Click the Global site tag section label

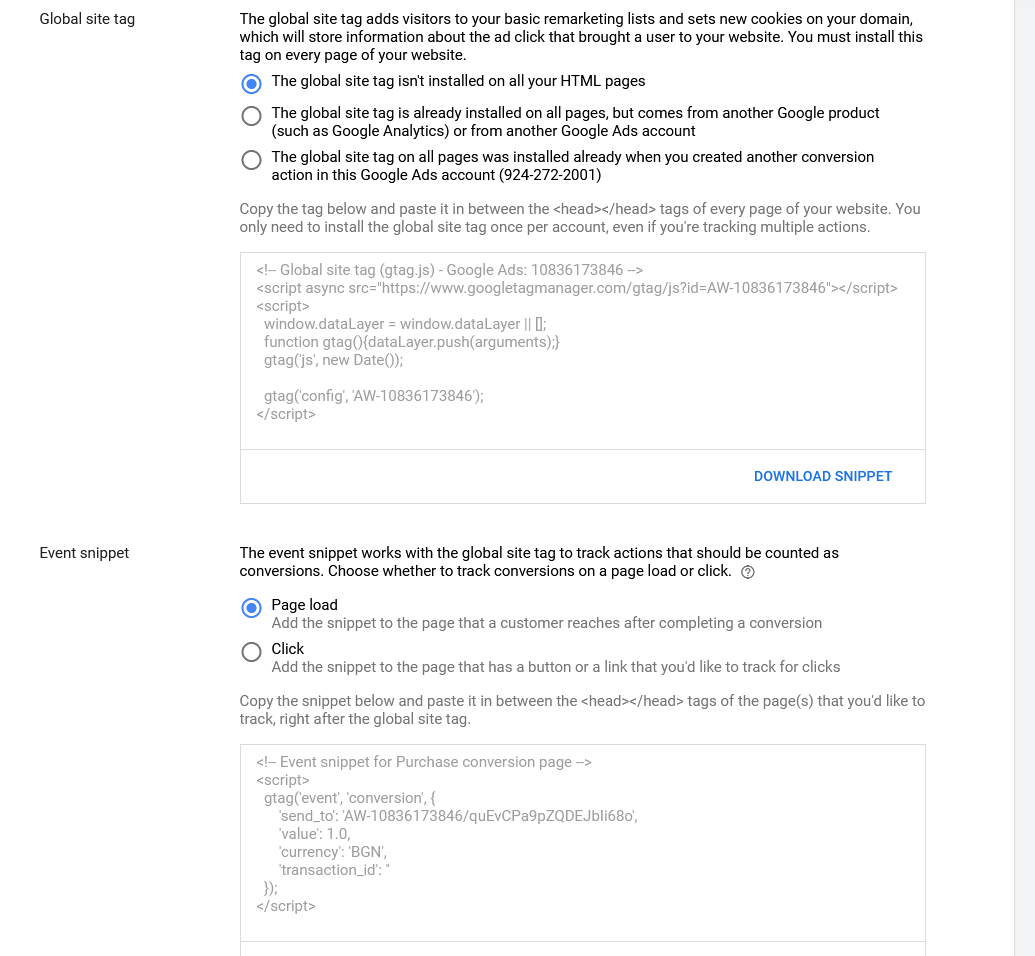click(87, 19)
